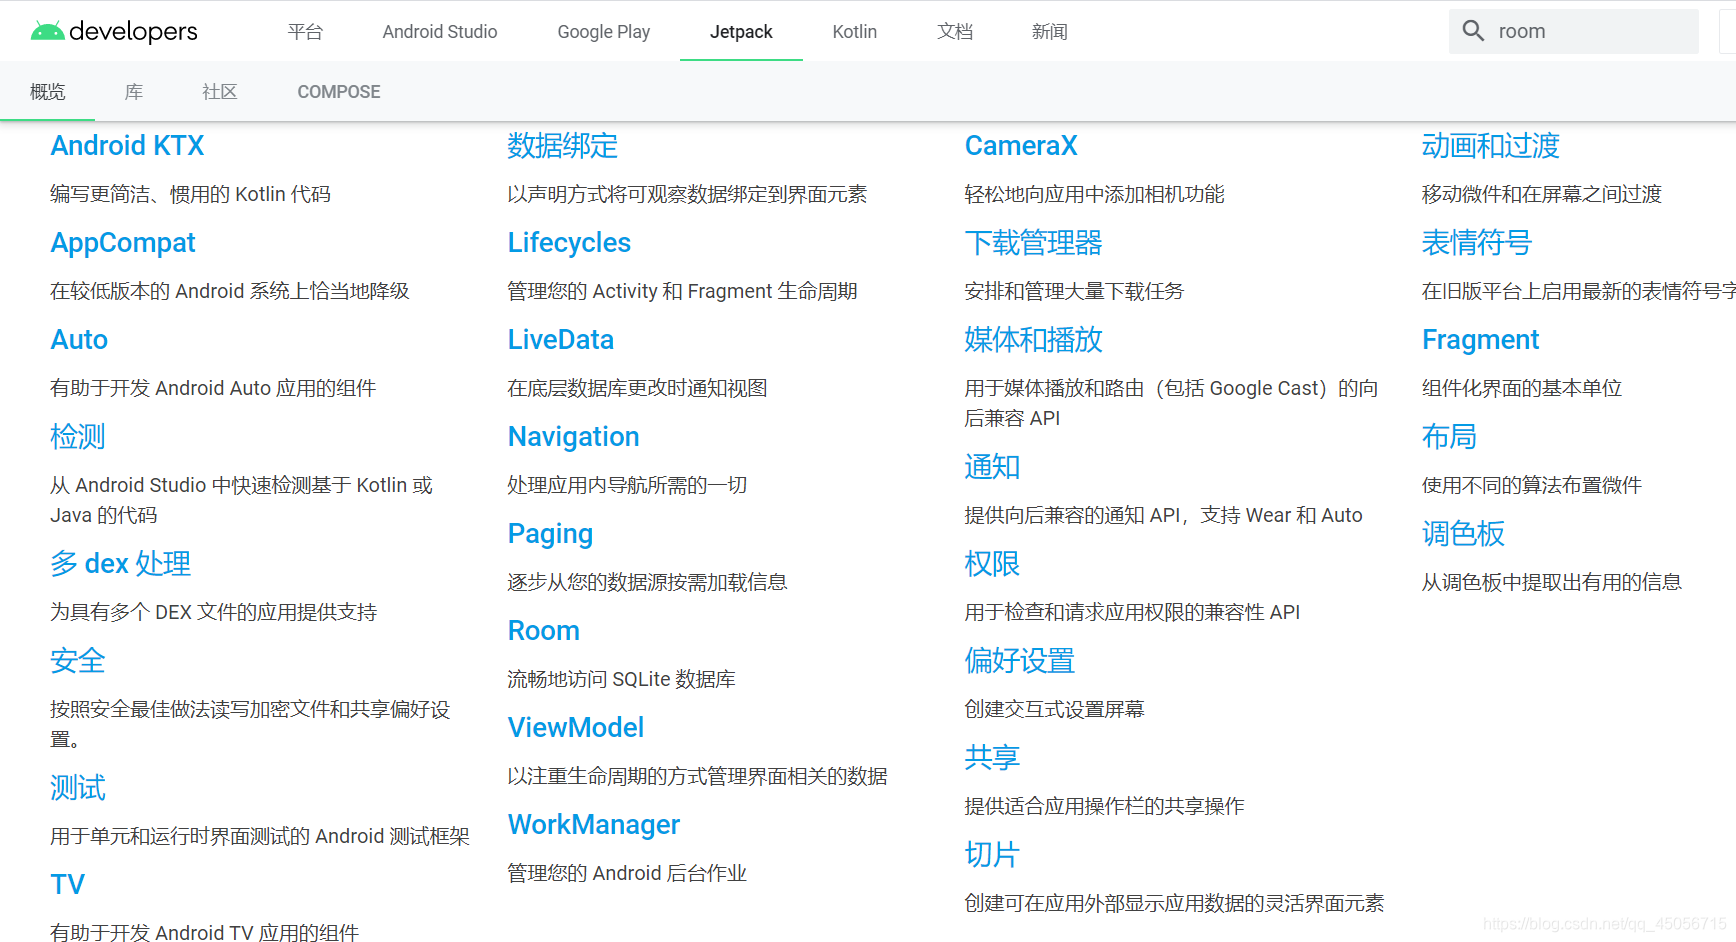Switch to the COMPOSE tab

pyautogui.click(x=339, y=92)
